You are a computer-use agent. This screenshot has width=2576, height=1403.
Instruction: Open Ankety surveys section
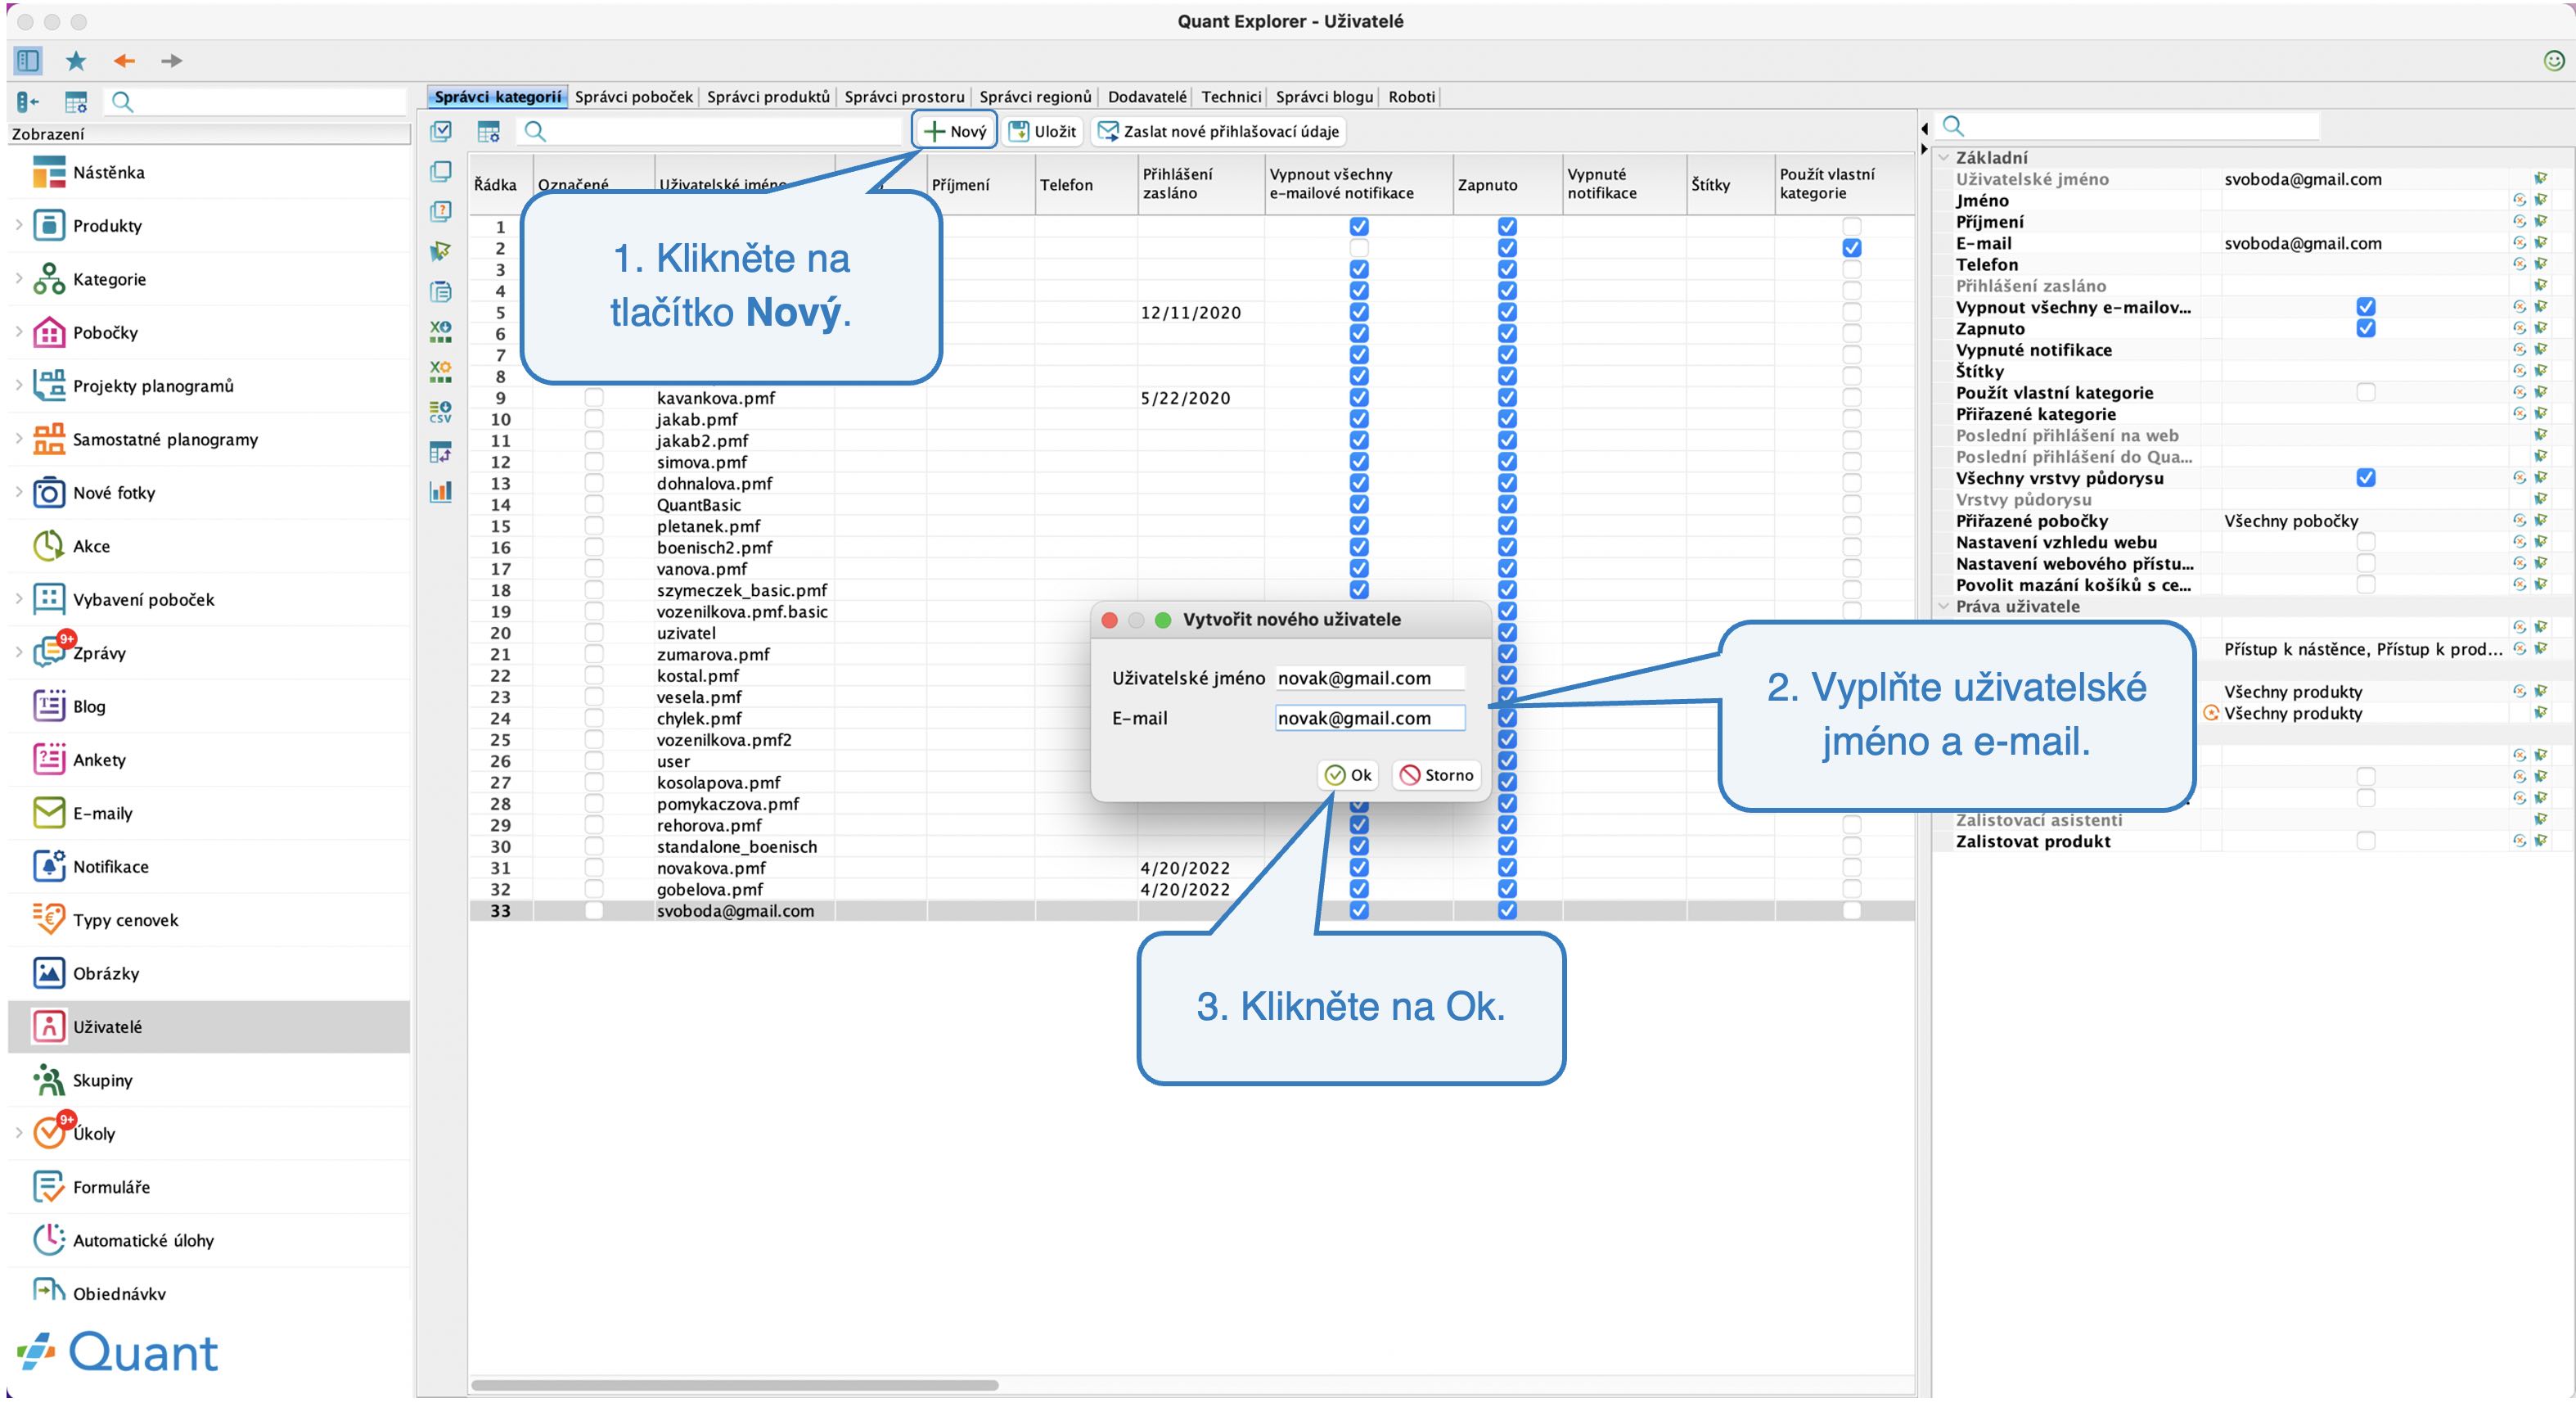(99, 760)
